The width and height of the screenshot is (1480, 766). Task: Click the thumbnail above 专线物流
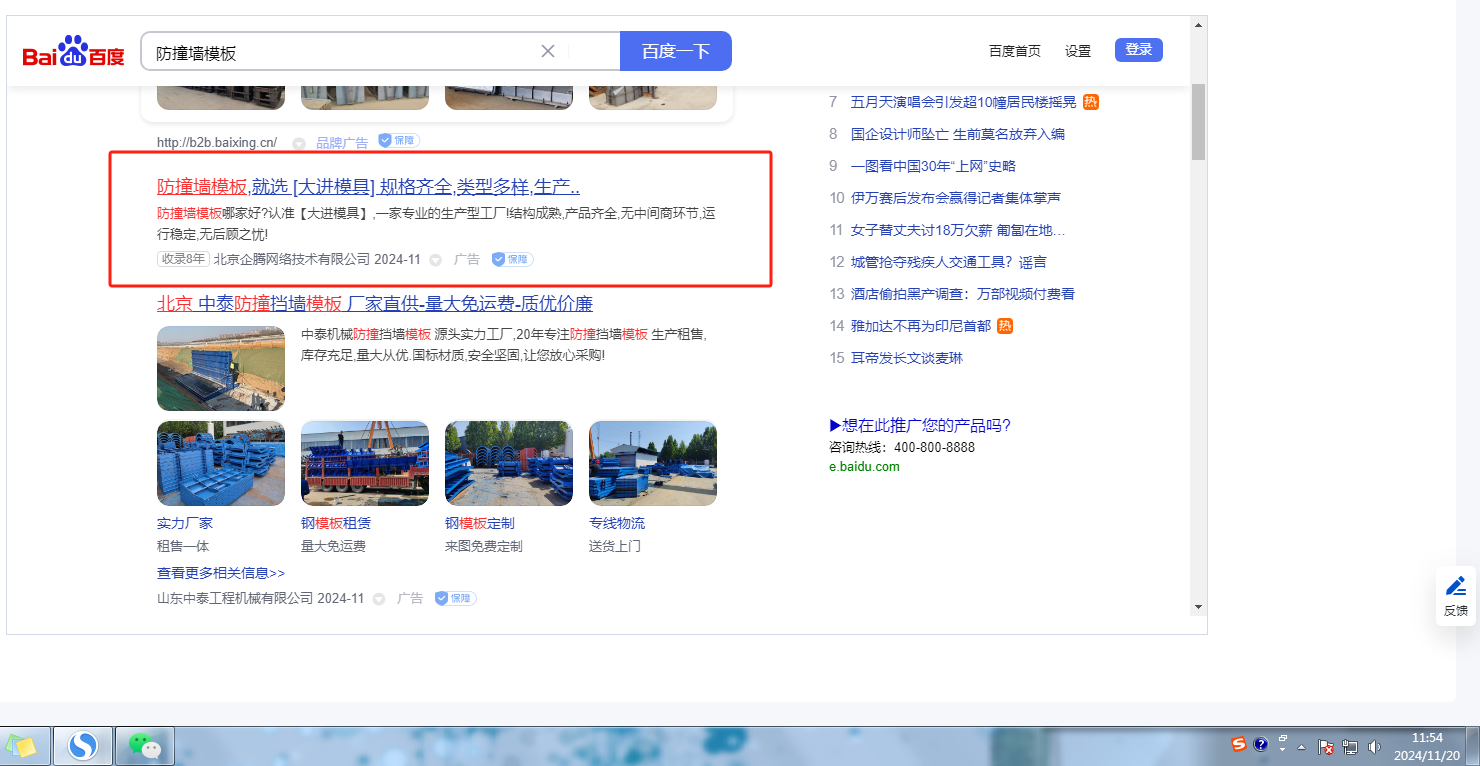653,463
